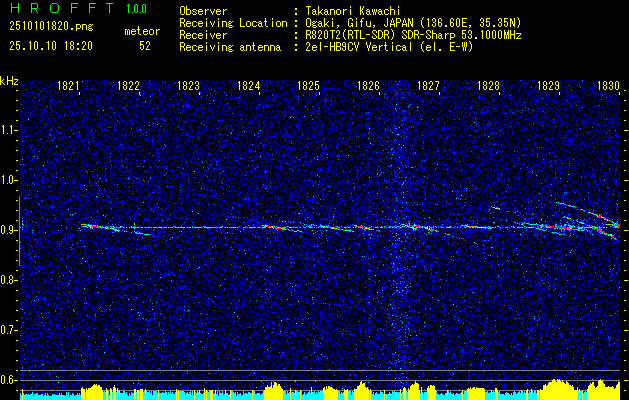This screenshot has width=629, height=400.
Task: Click the 0.7 kHz frequency label
Action: [x=8, y=330]
